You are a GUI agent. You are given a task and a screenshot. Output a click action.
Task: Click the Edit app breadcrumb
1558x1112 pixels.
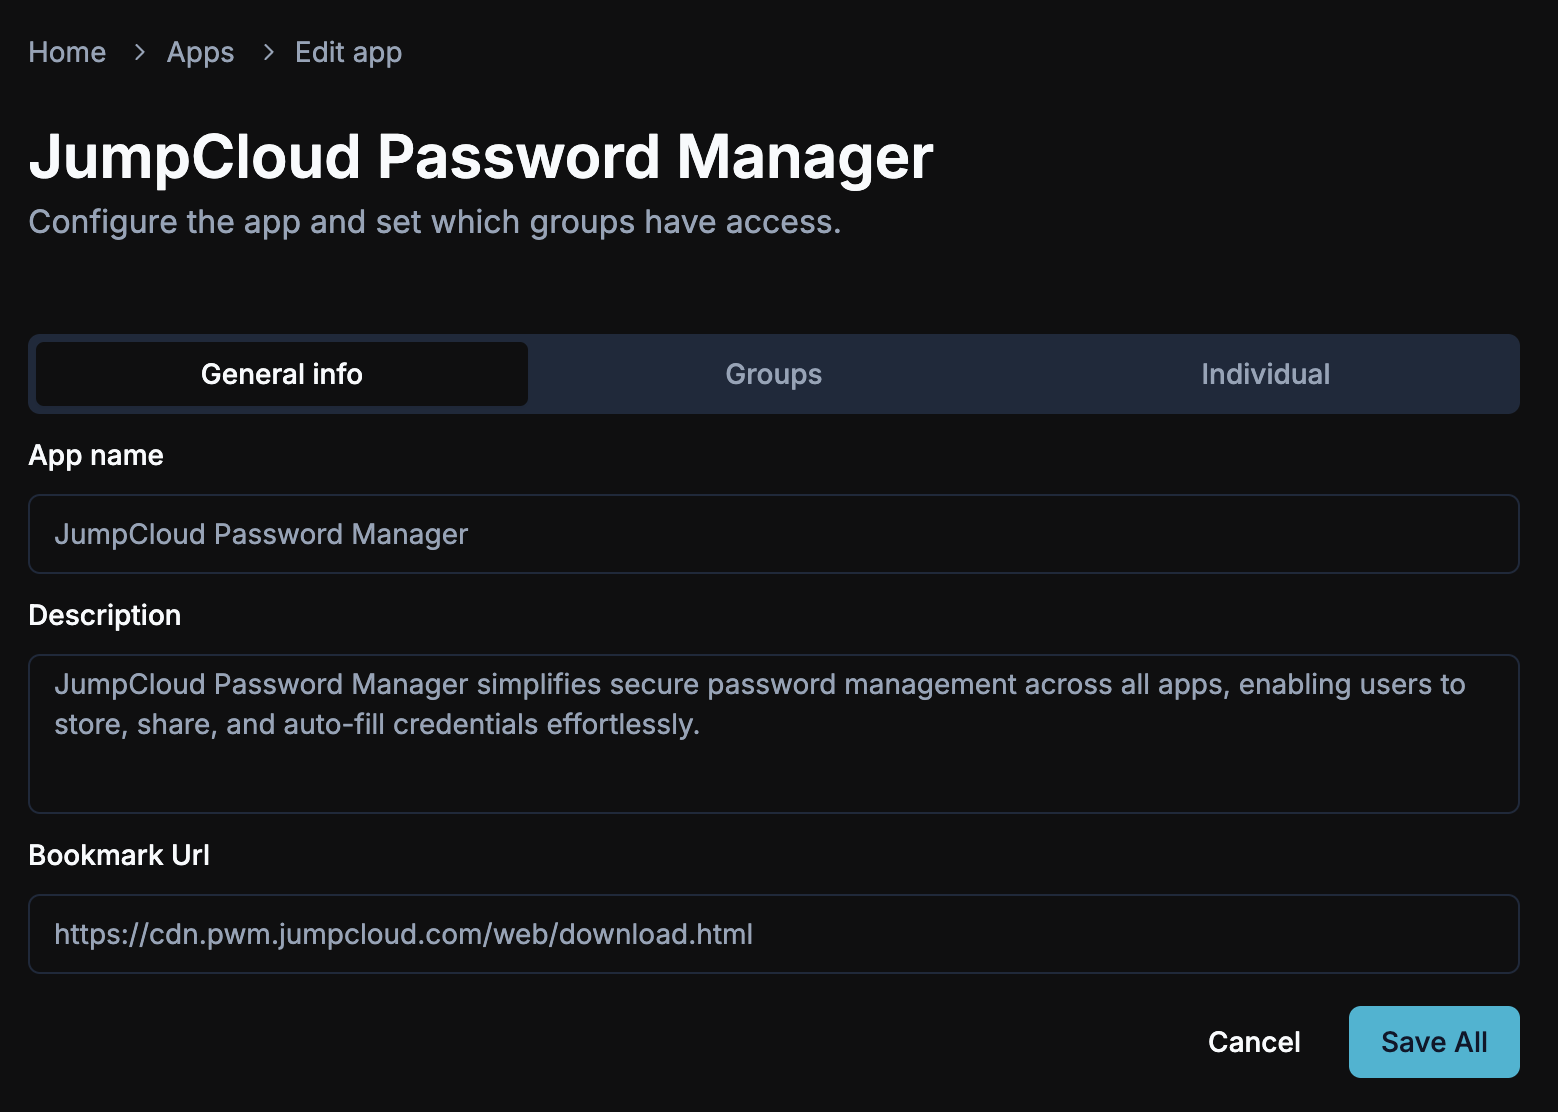(x=348, y=52)
